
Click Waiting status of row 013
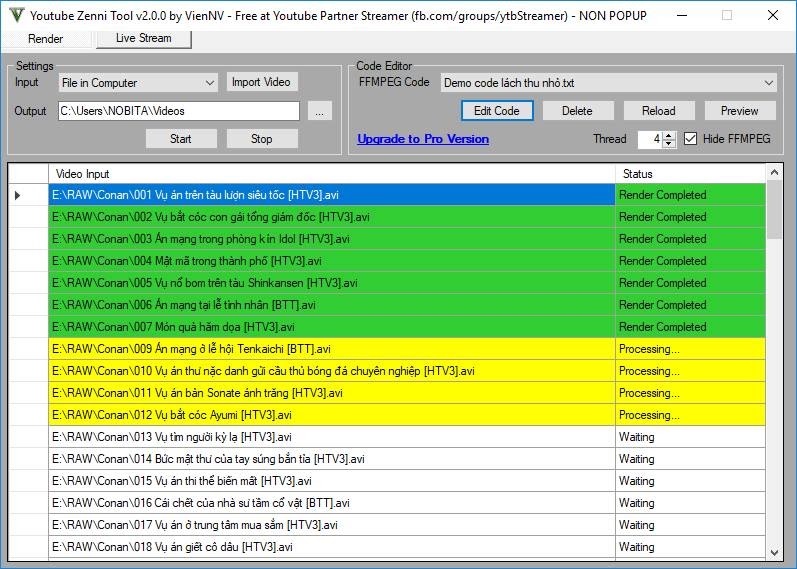click(x=690, y=437)
